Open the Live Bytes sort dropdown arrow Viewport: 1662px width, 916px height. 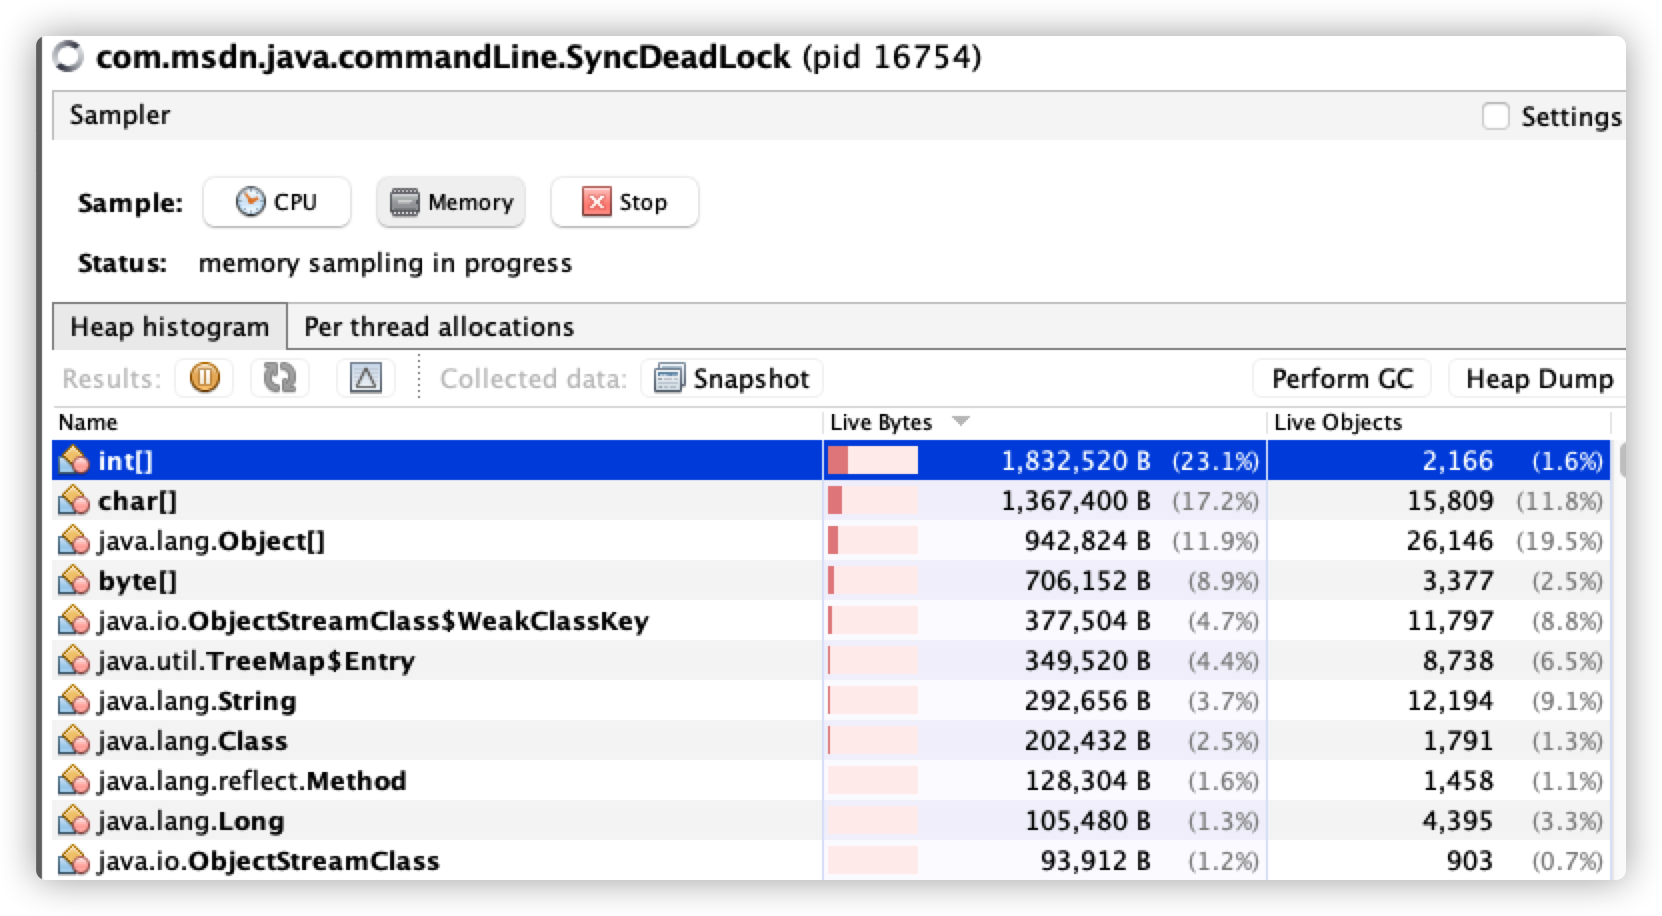tap(962, 422)
